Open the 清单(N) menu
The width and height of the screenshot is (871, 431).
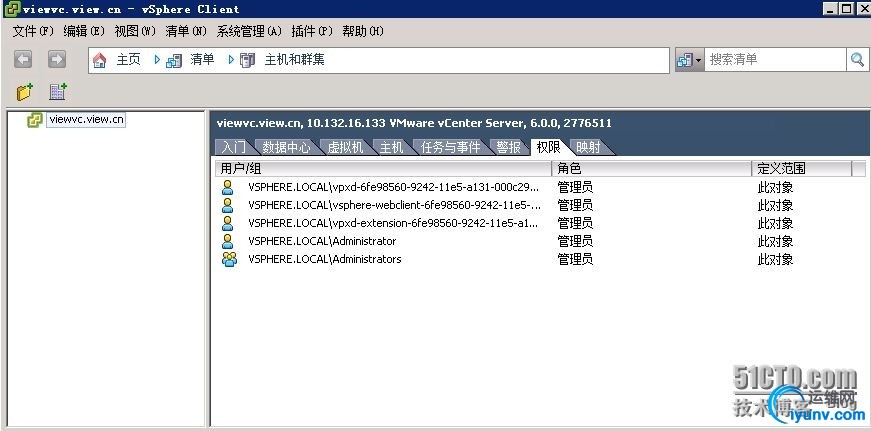pyautogui.click(x=186, y=32)
